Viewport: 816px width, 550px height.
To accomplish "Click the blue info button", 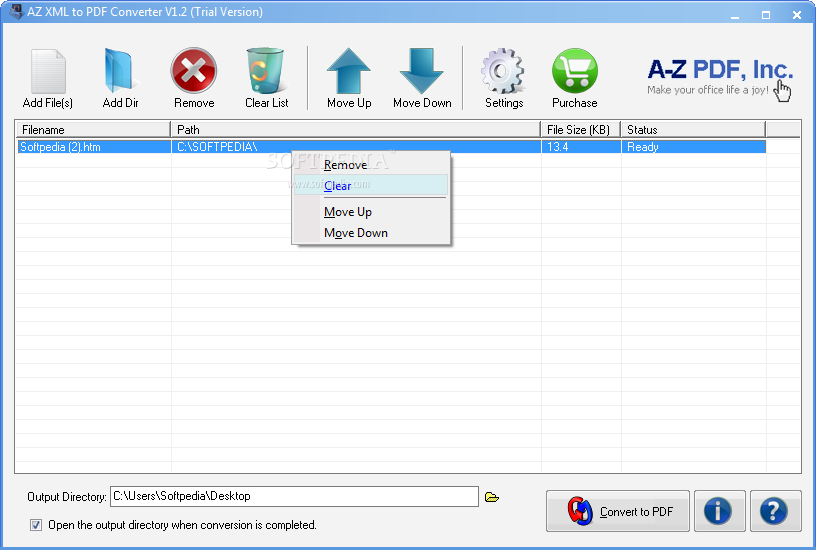I will [x=720, y=511].
